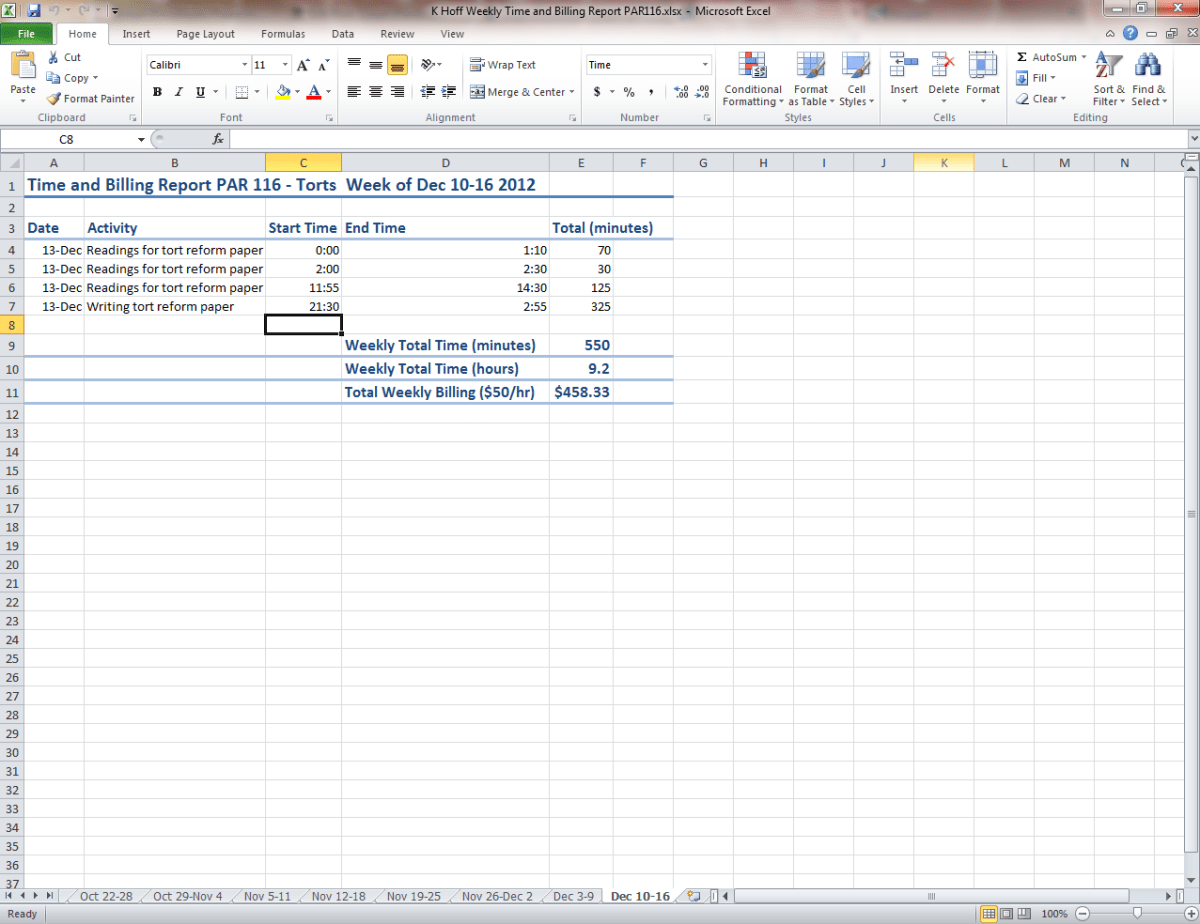Click the Format Painter icon
The width and height of the screenshot is (1200, 924).
point(54,99)
